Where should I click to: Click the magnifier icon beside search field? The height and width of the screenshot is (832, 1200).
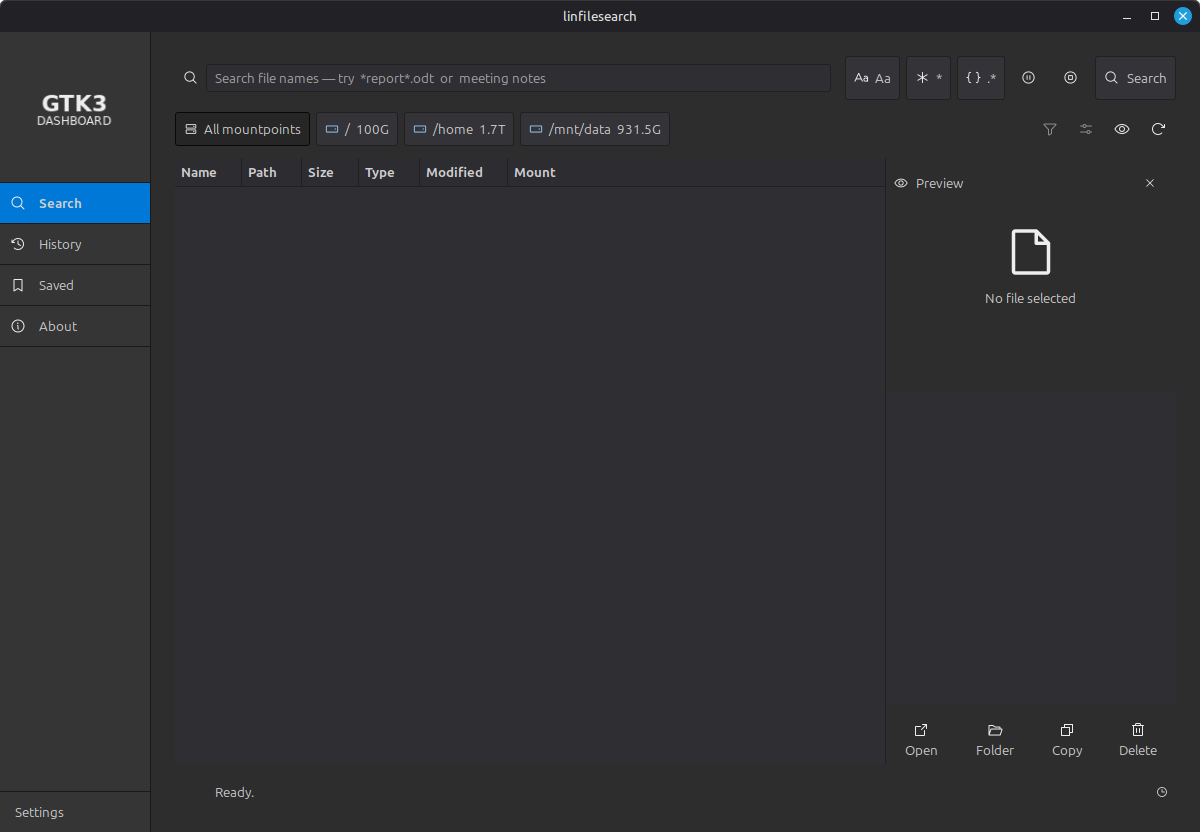point(190,78)
